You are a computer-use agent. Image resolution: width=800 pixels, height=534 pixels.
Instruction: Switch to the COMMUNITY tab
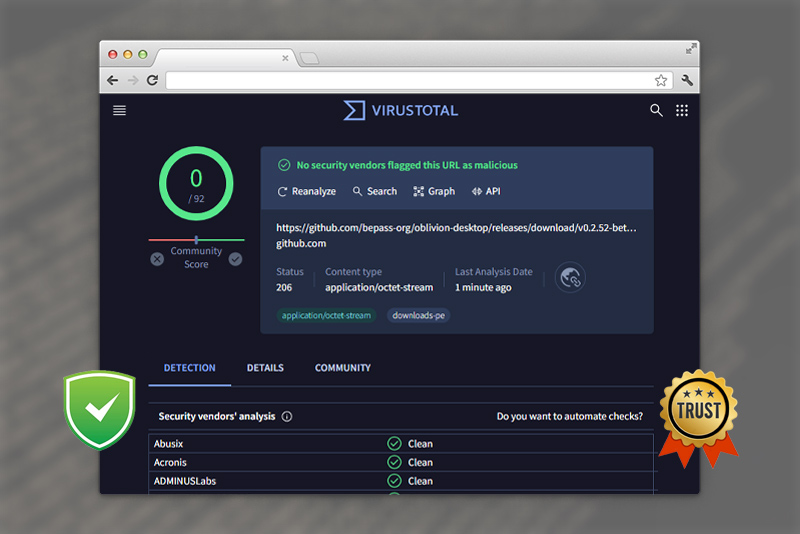coord(342,368)
